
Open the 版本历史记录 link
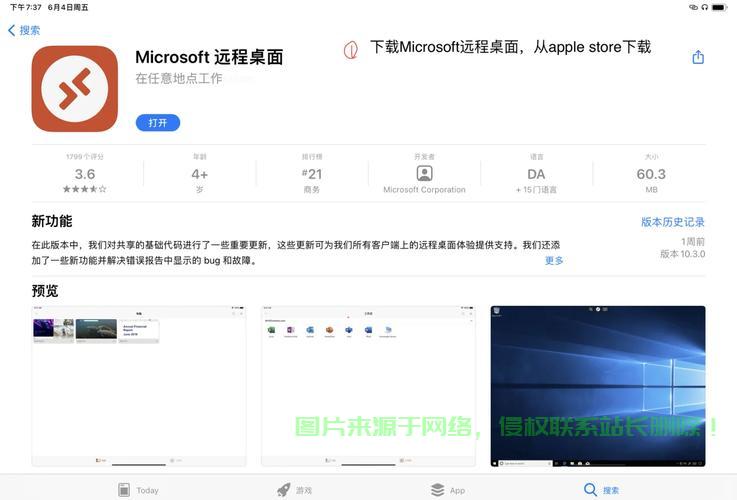(x=672, y=222)
